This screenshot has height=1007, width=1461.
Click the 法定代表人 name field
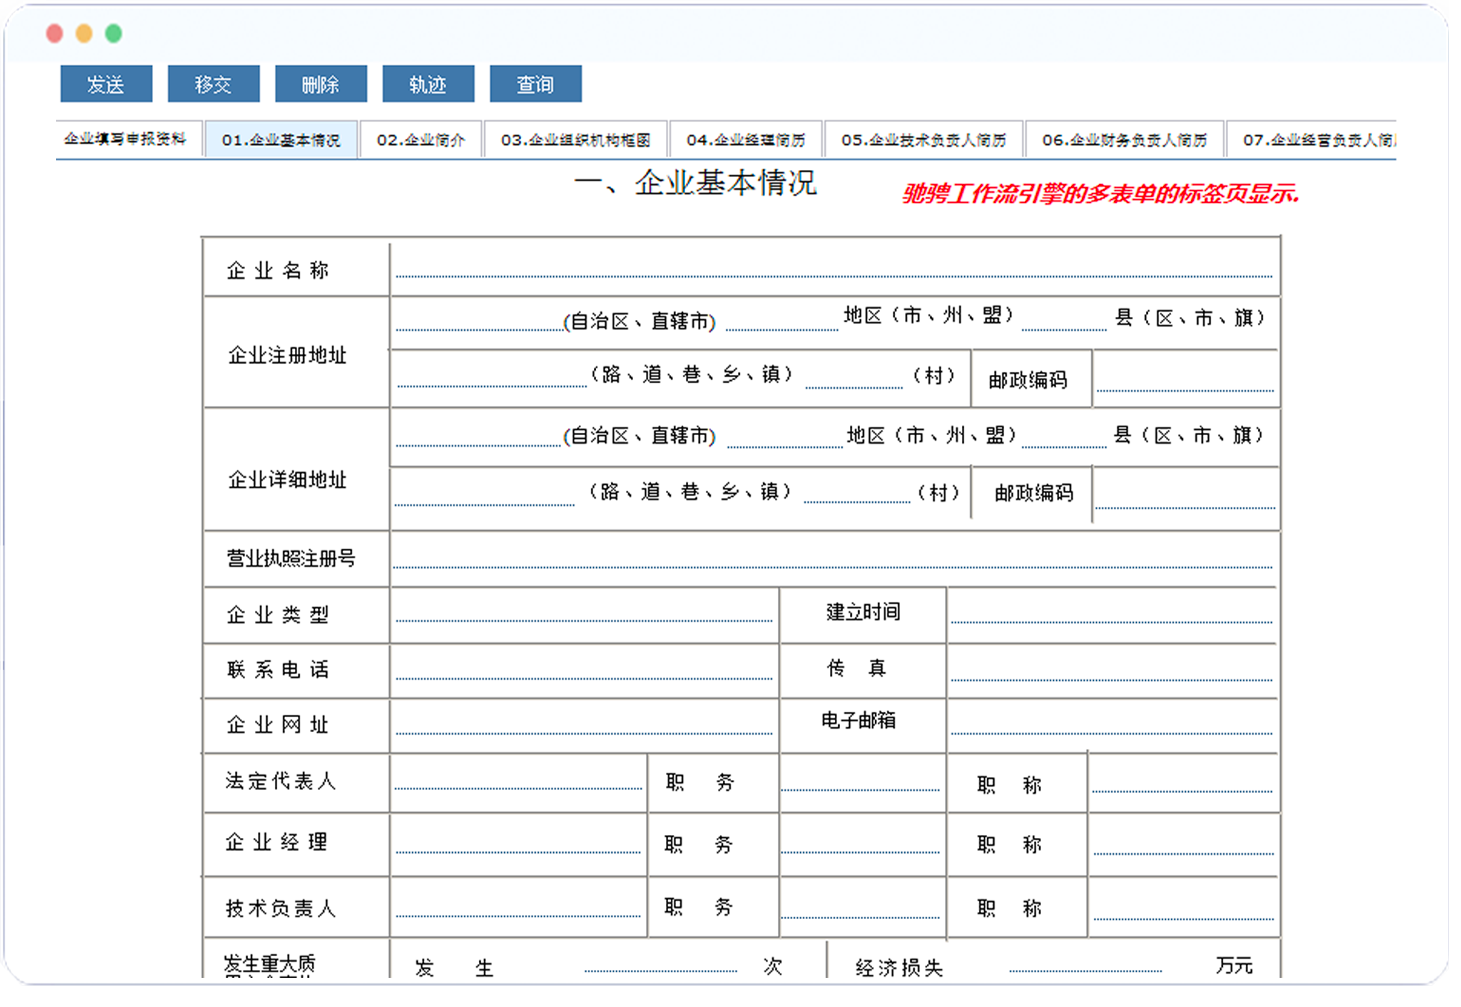[518, 782]
